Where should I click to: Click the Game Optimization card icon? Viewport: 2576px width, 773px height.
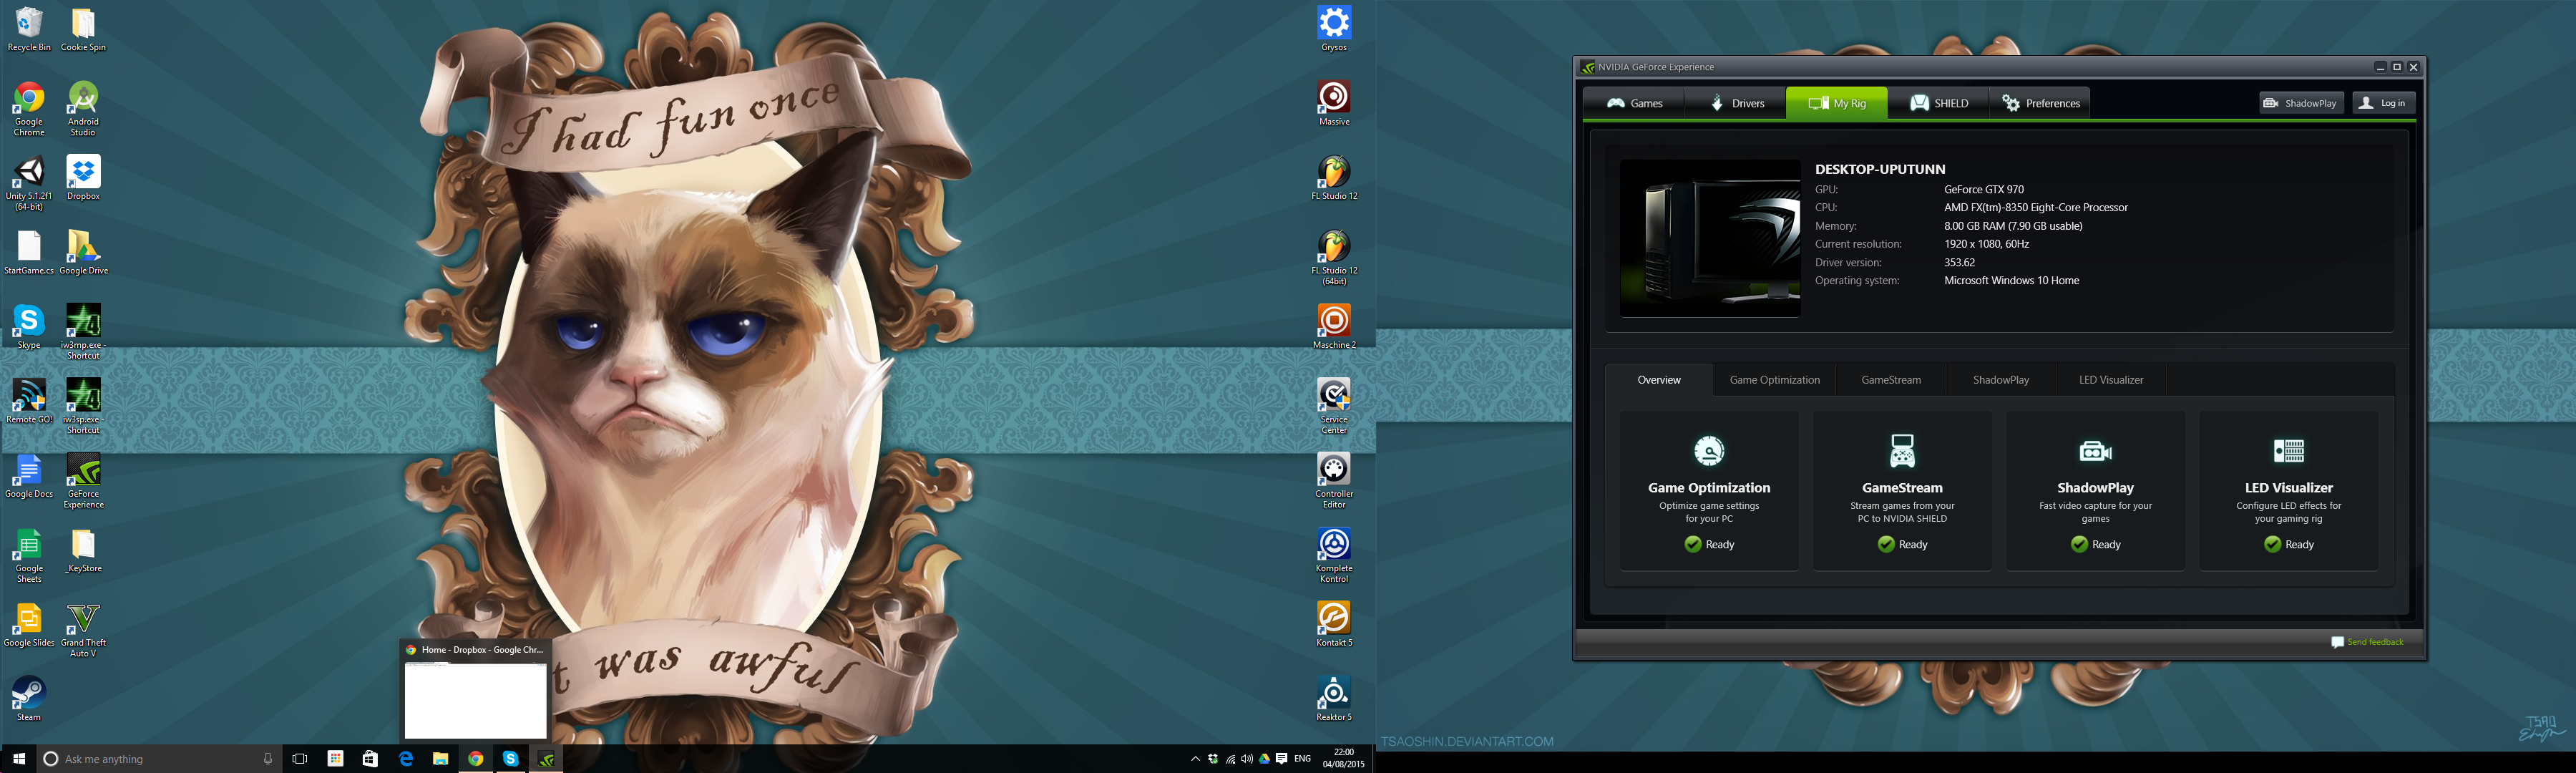pos(1709,451)
